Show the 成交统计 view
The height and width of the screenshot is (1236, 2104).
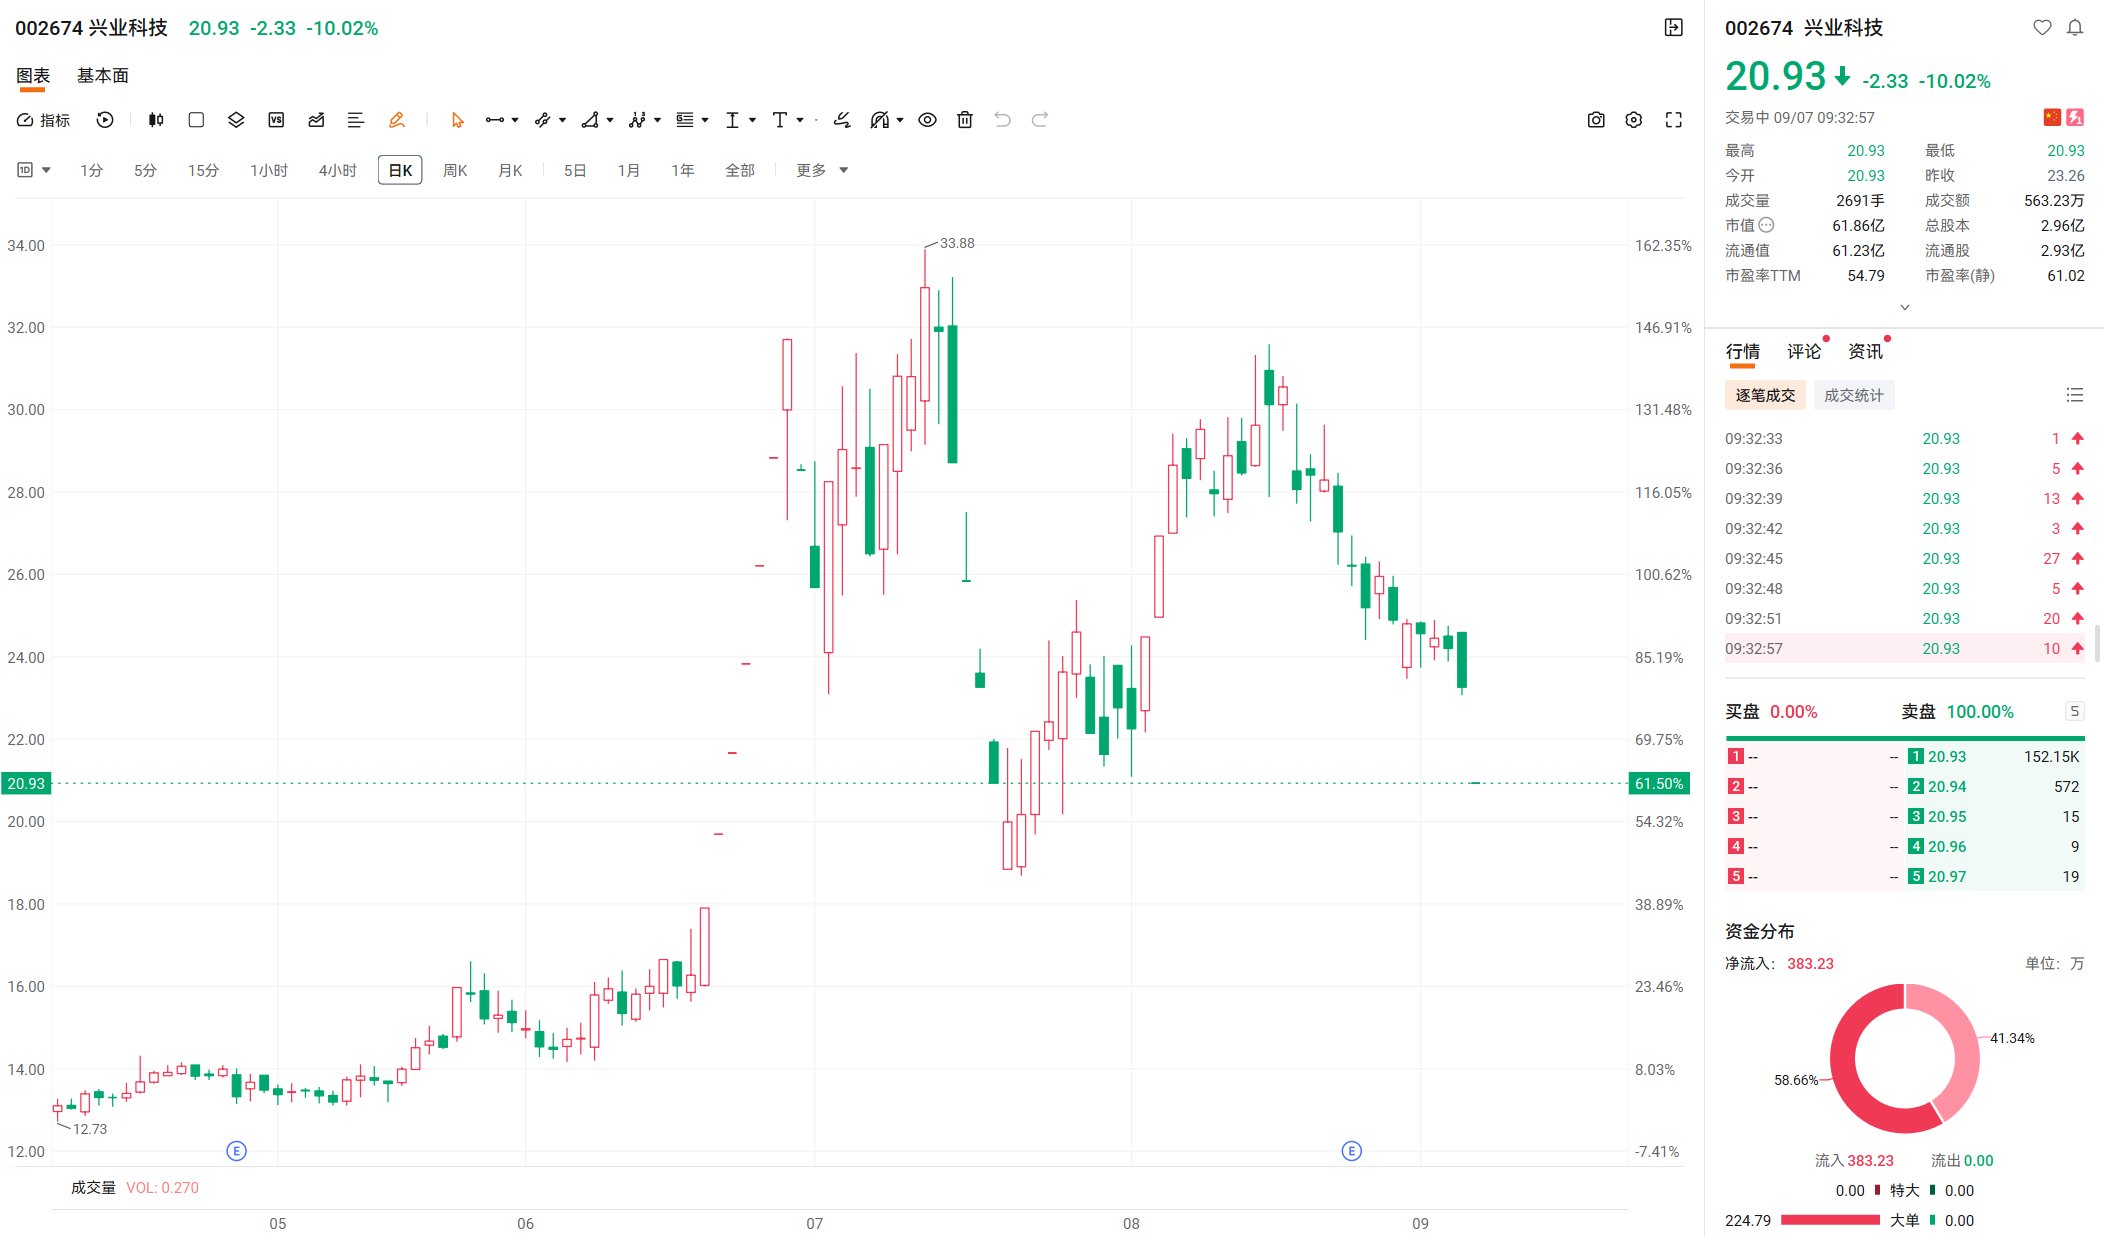pyautogui.click(x=1854, y=396)
